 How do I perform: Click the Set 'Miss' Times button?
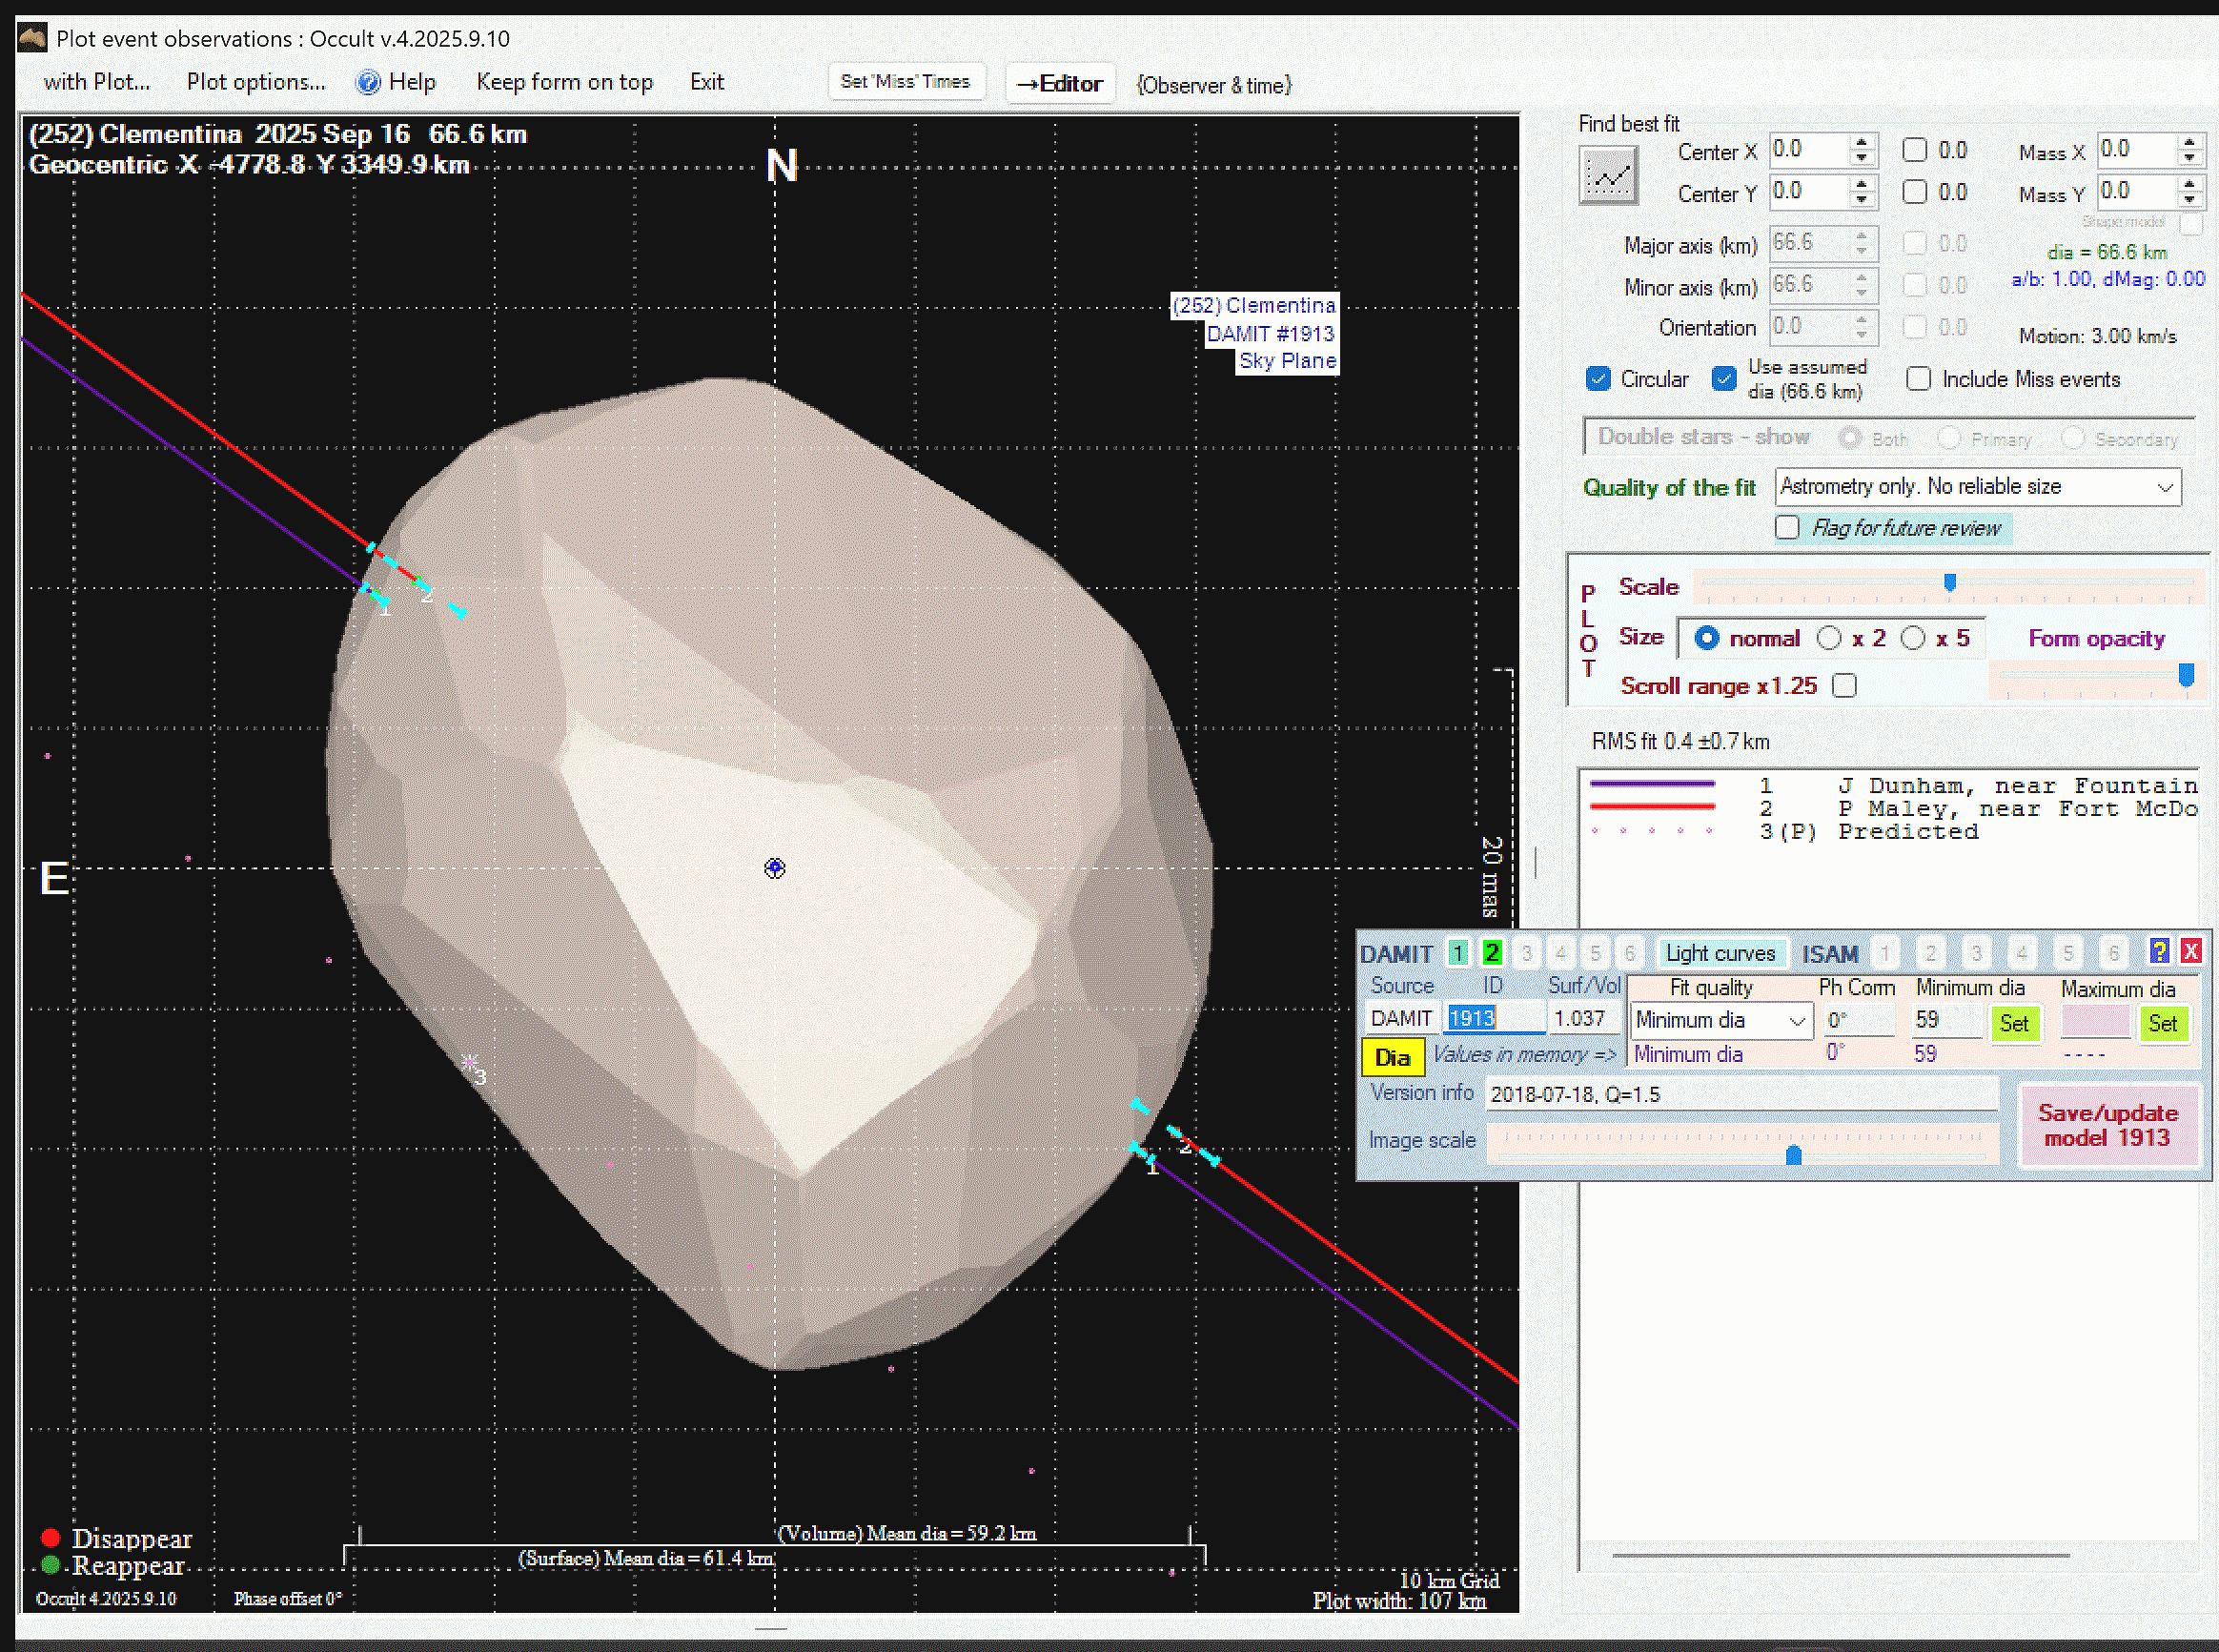(x=905, y=82)
